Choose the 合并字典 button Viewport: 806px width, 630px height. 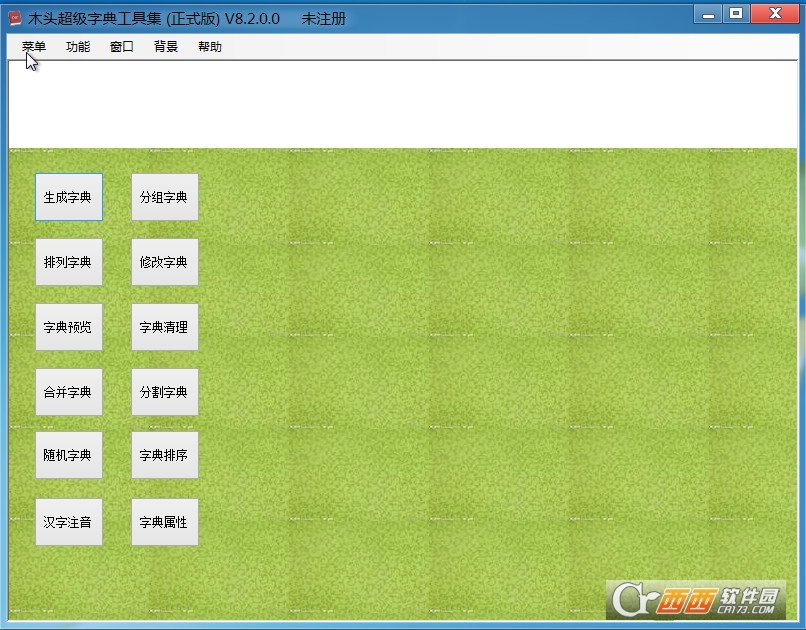pos(69,392)
